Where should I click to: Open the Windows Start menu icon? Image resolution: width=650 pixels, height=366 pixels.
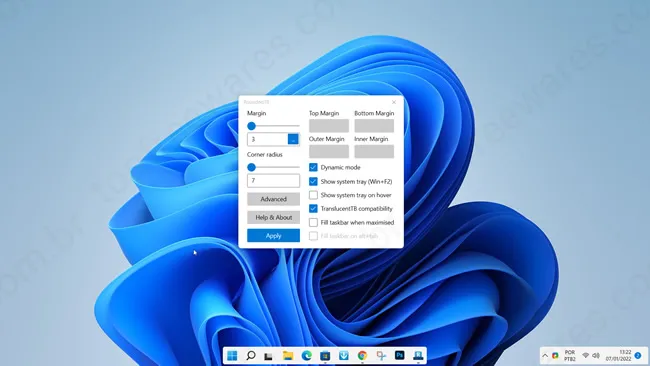pos(232,356)
